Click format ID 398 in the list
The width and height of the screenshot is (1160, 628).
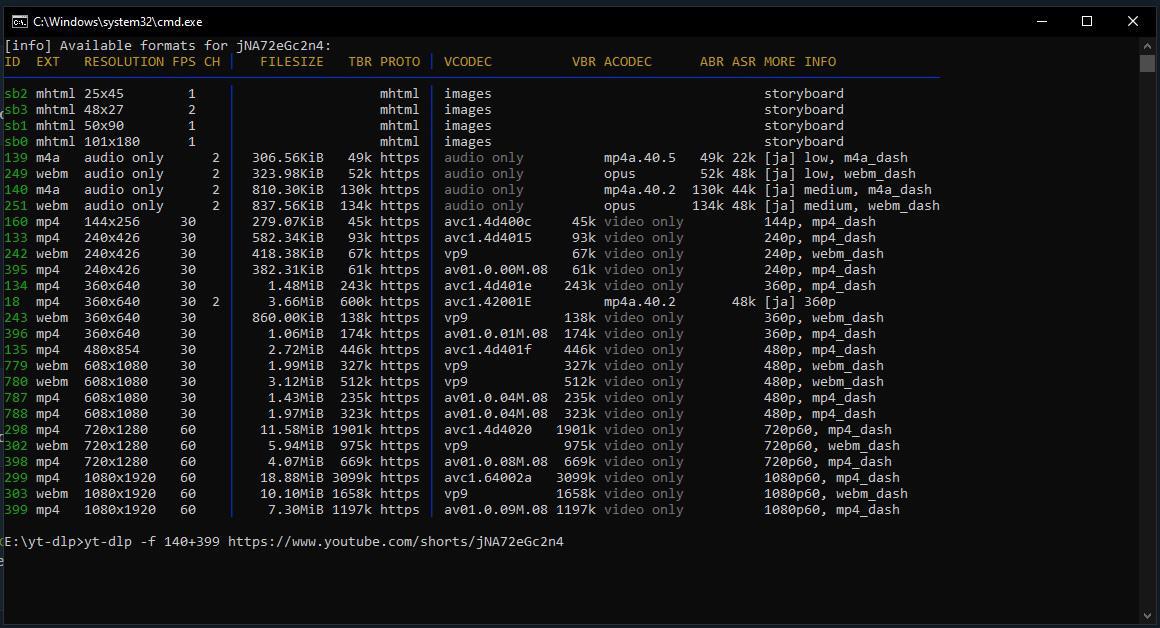coord(16,462)
